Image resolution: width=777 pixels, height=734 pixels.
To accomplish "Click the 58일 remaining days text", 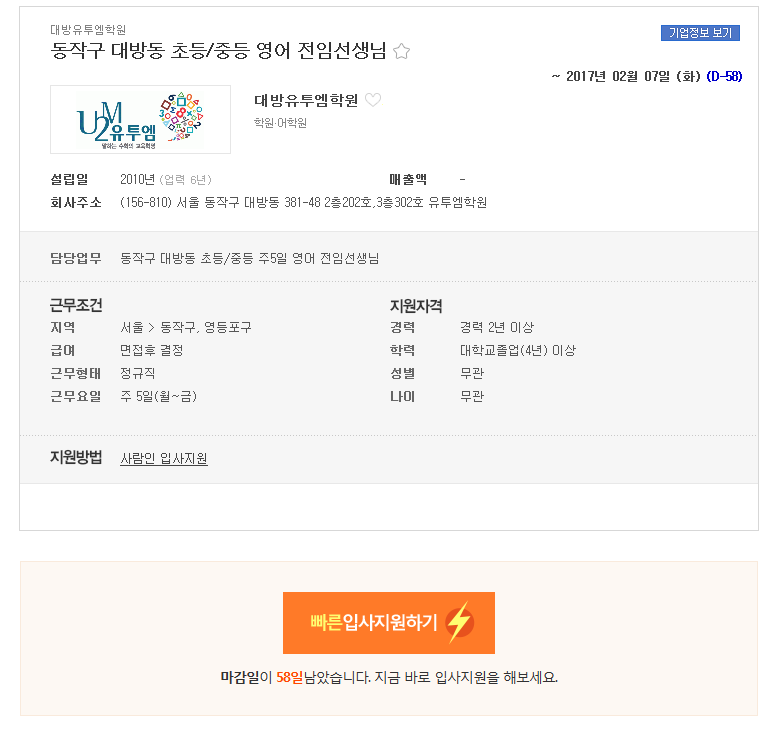I will coord(290,677).
